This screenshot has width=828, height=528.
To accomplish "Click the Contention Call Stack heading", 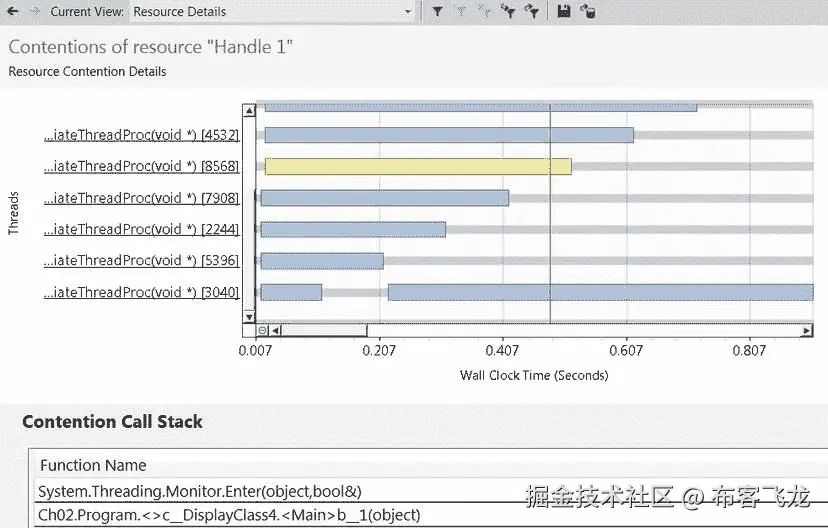I will [x=112, y=421].
